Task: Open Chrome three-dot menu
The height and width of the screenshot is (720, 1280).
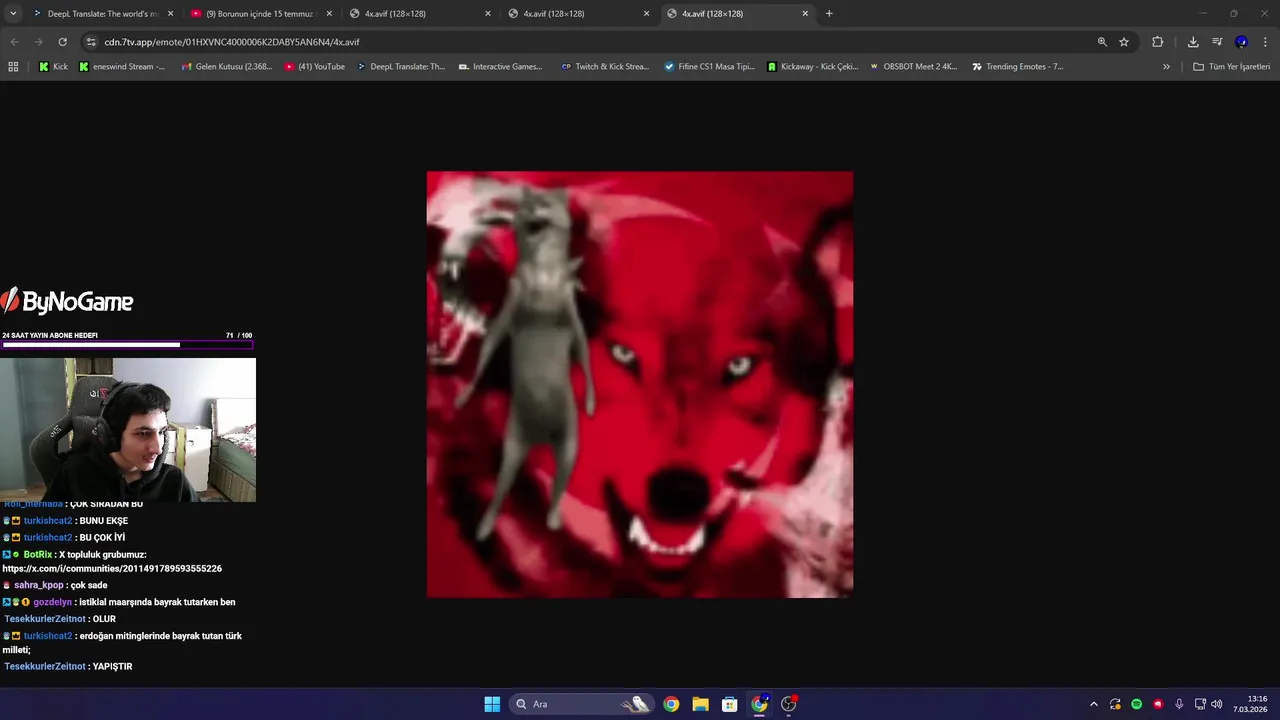Action: [1265, 42]
